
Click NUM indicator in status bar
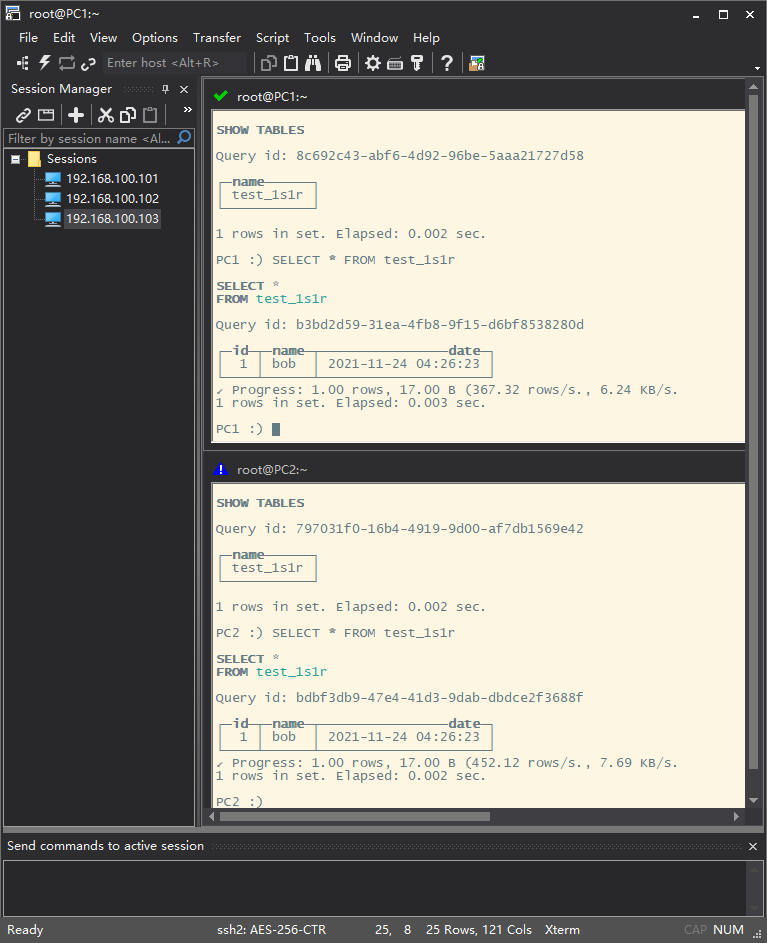coord(728,930)
